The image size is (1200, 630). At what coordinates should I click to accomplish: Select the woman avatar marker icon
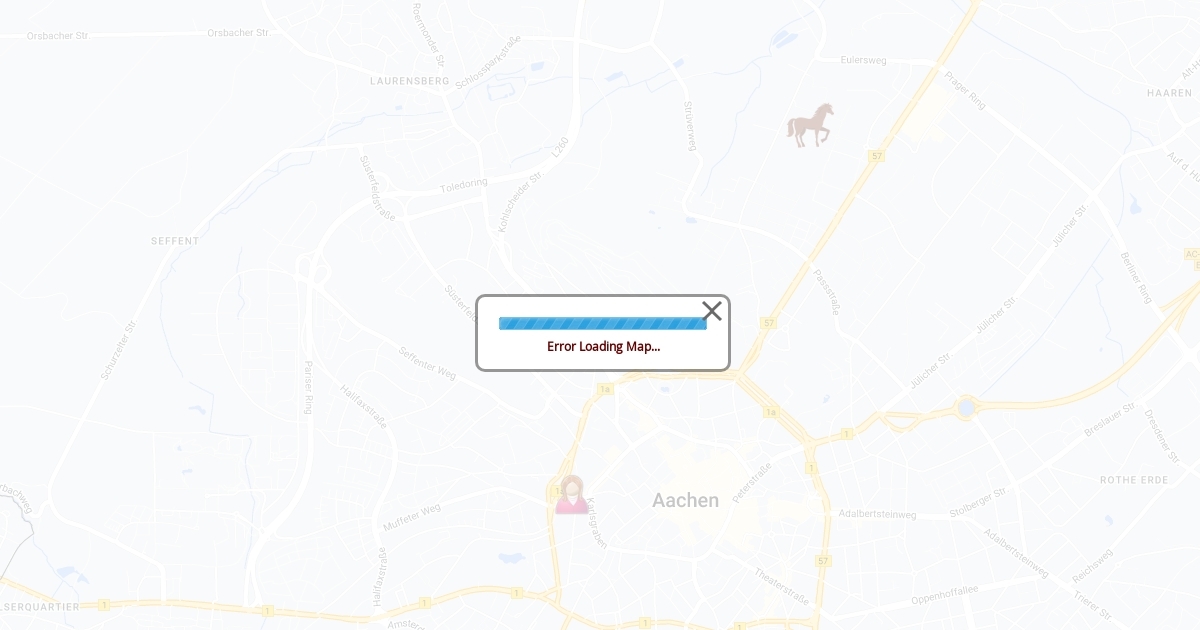[x=572, y=494]
